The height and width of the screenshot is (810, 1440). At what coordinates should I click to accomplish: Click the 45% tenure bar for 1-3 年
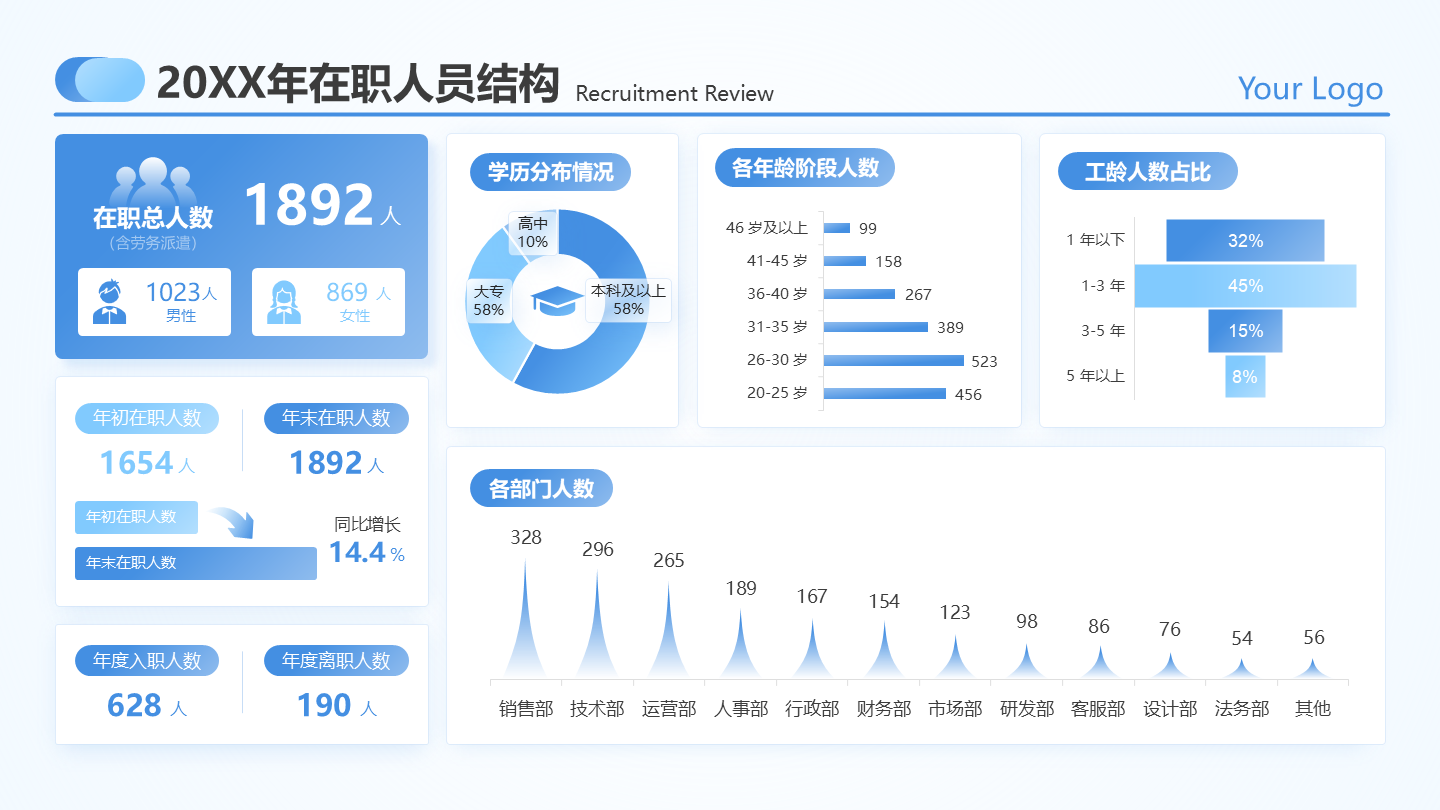(x=1246, y=286)
